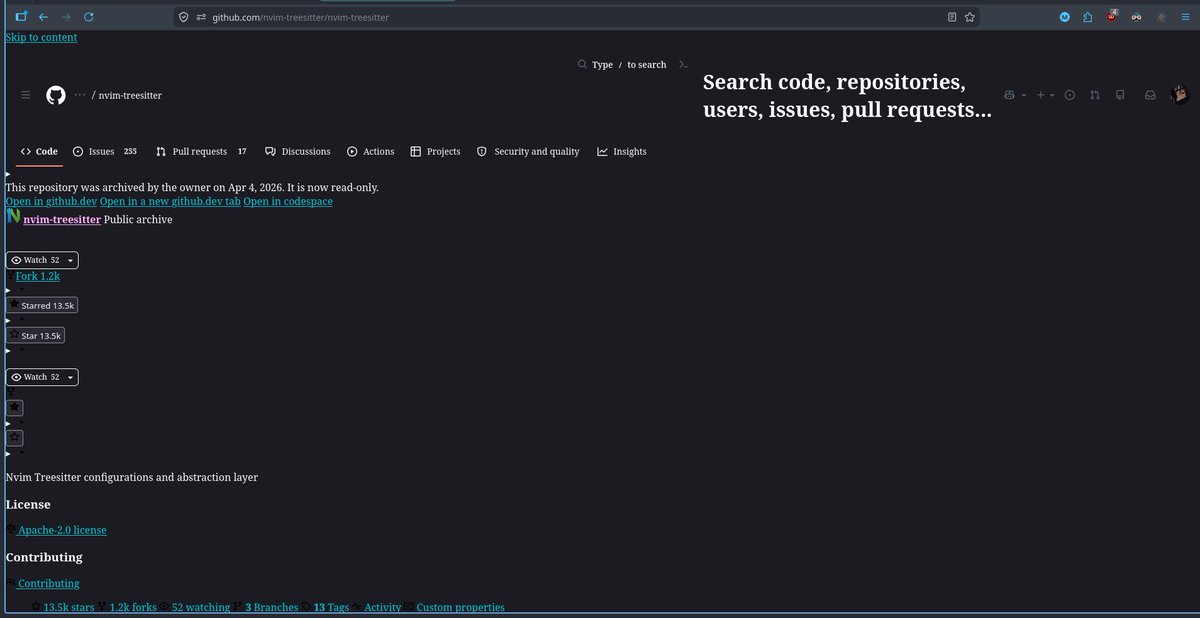Toggle Reader view icon in address bar
The width and height of the screenshot is (1200, 618).
952,17
